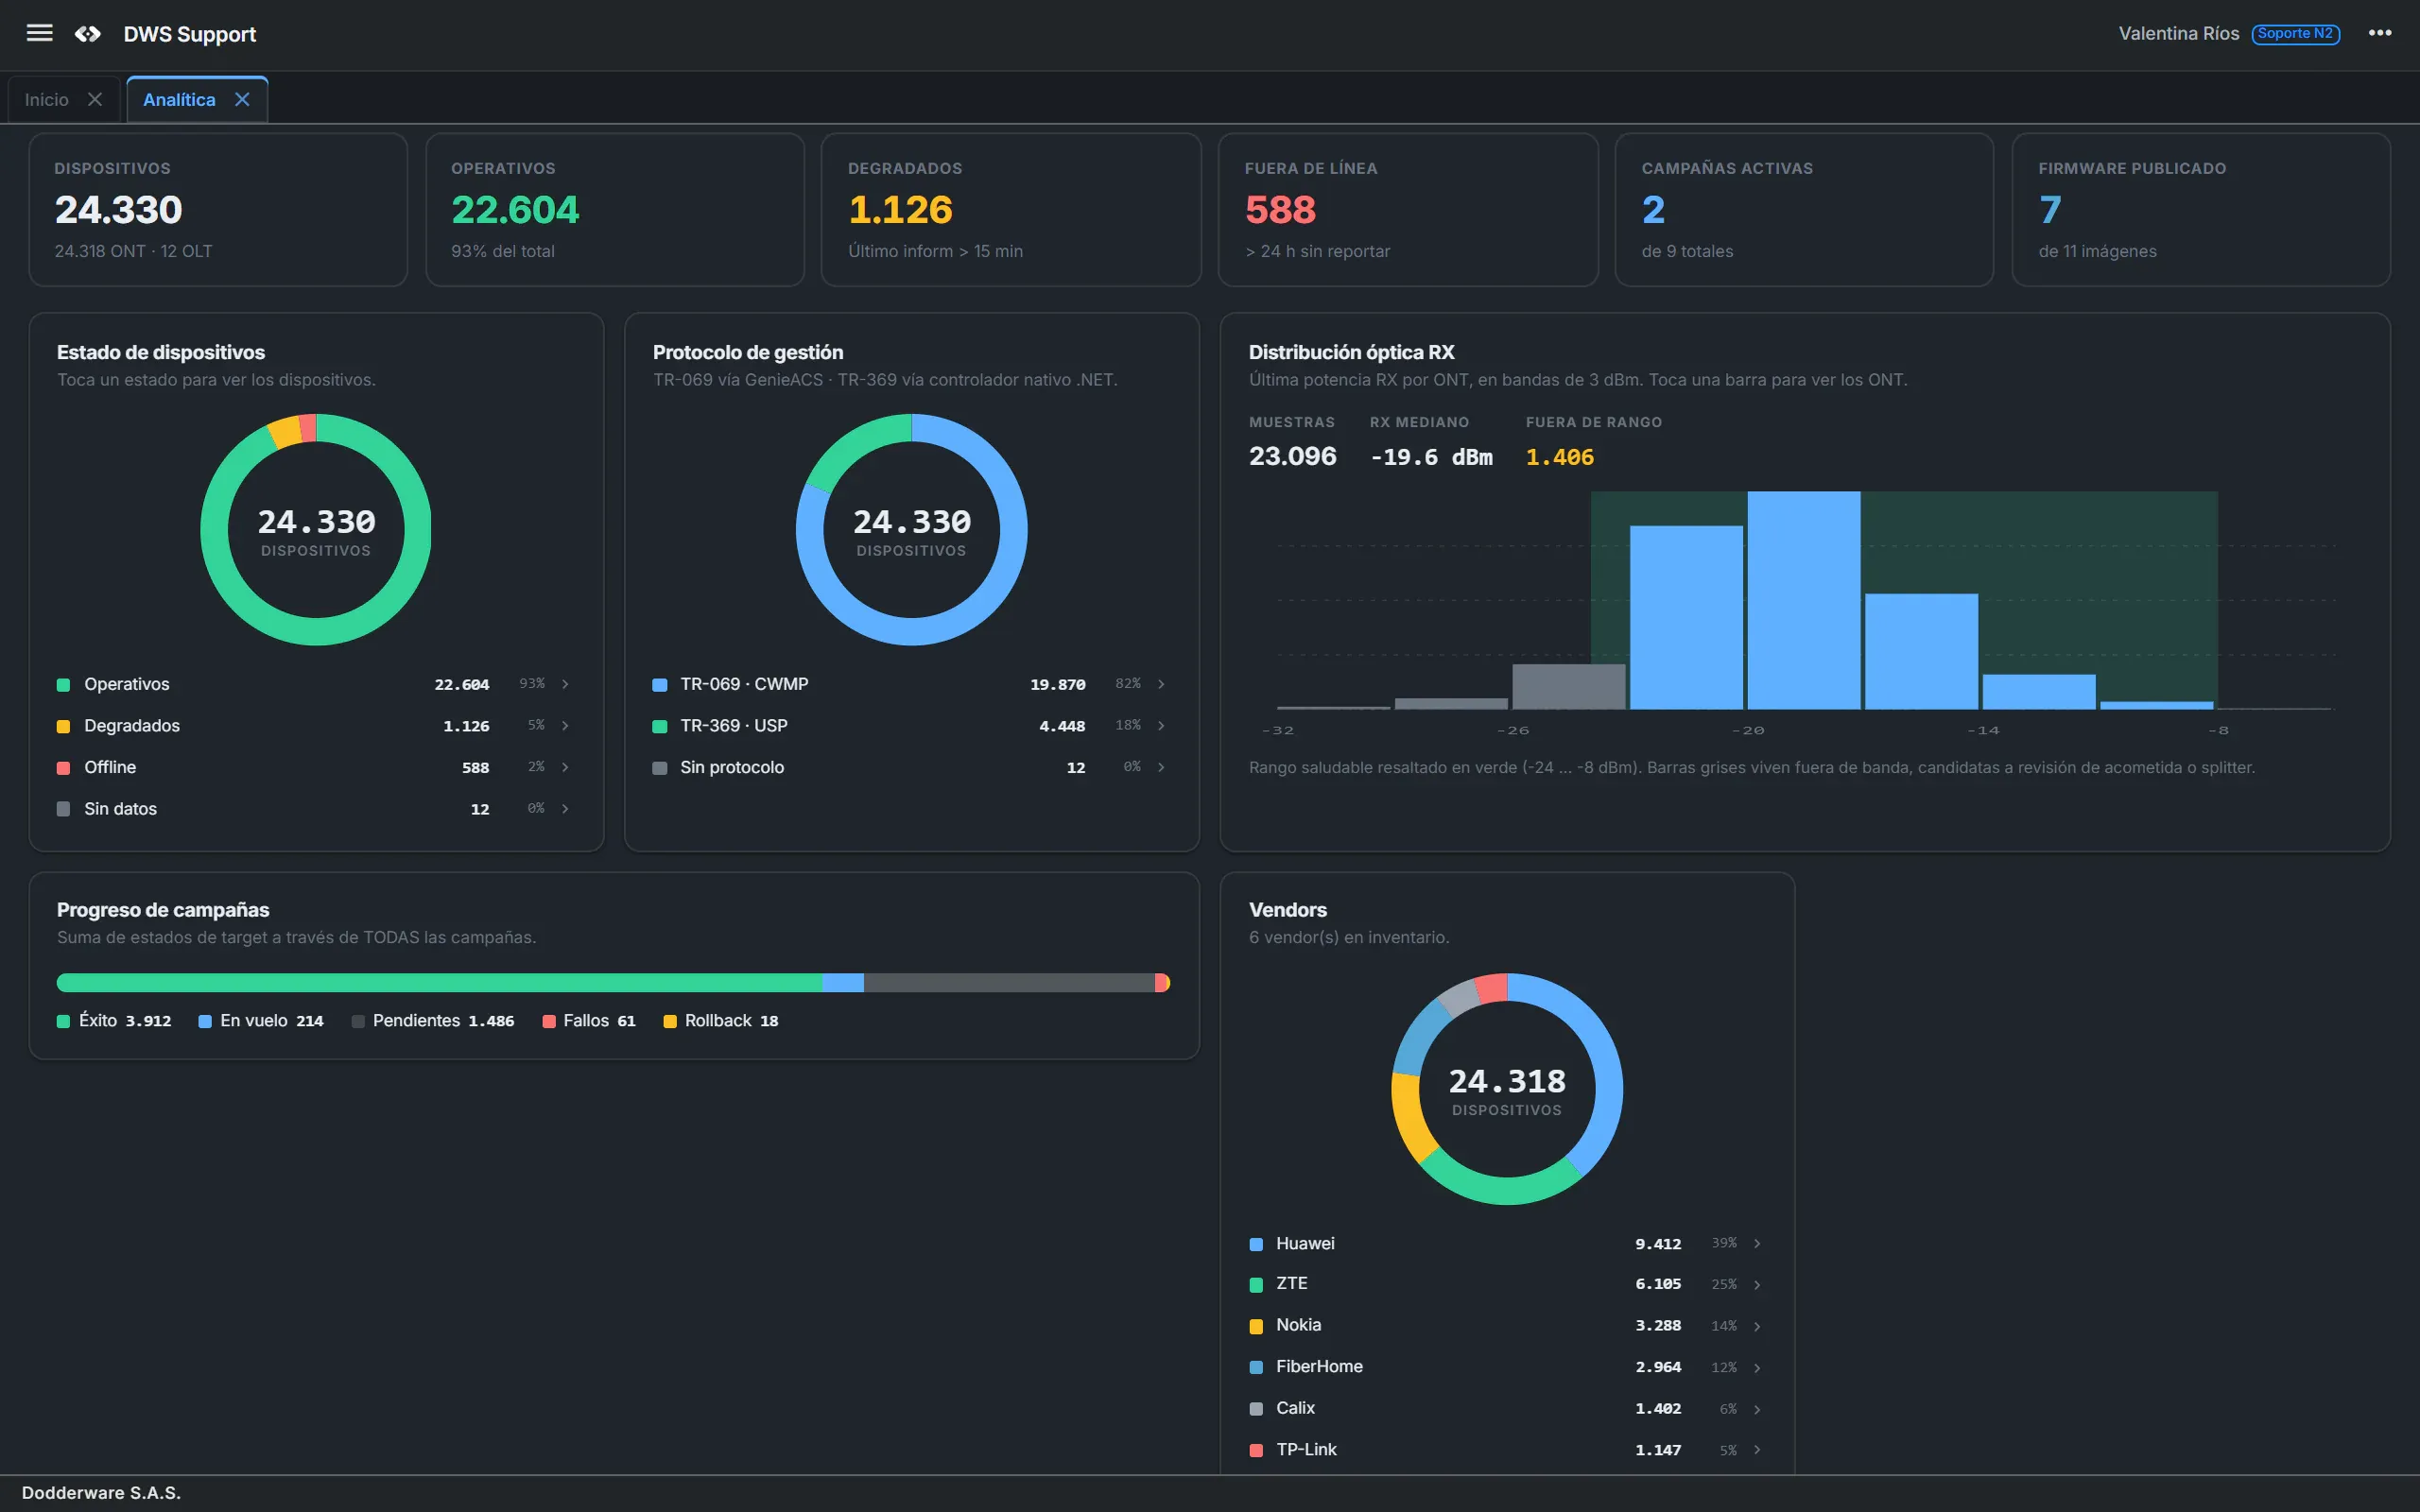Click the tallest RX histogram bar

(x=1804, y=600)
